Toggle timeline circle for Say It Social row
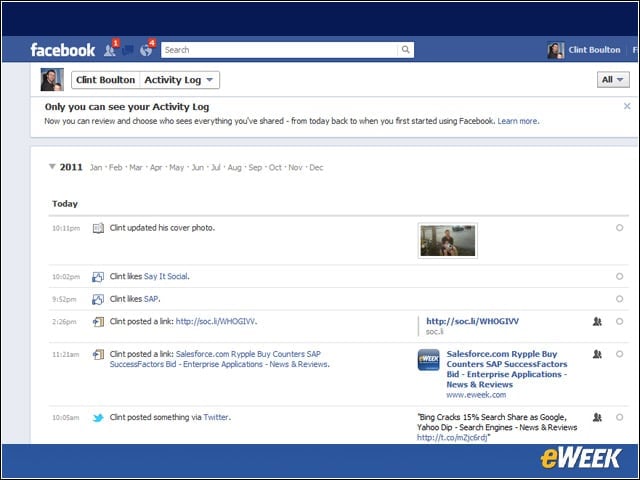The height and width of the screenshot is (480, 640). click(x=620, y=276)
